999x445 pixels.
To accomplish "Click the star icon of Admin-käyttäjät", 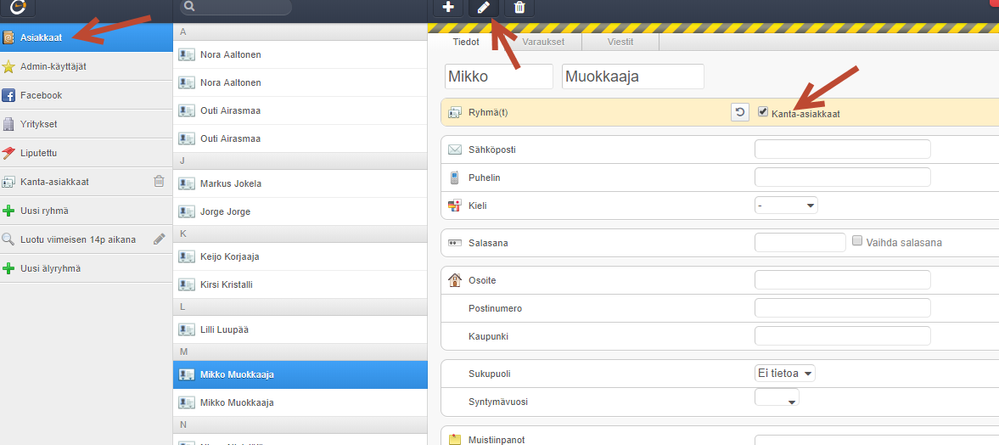I will [x=9, y=67].
